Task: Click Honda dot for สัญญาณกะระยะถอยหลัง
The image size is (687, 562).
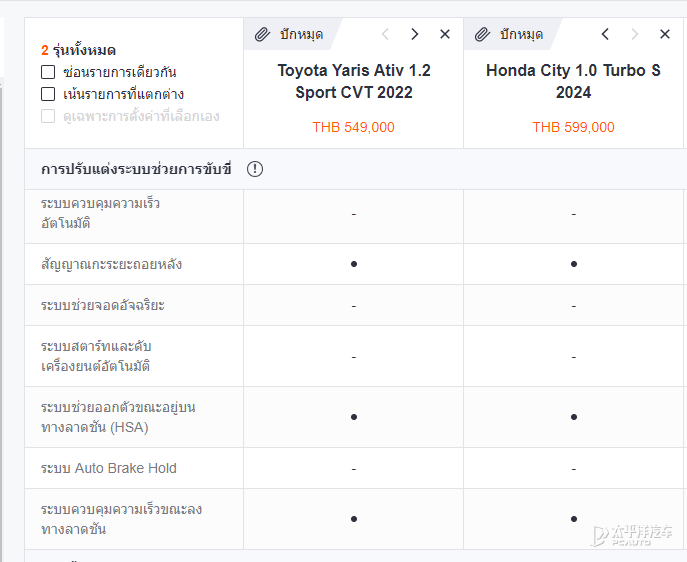Action: coord(574,264)
